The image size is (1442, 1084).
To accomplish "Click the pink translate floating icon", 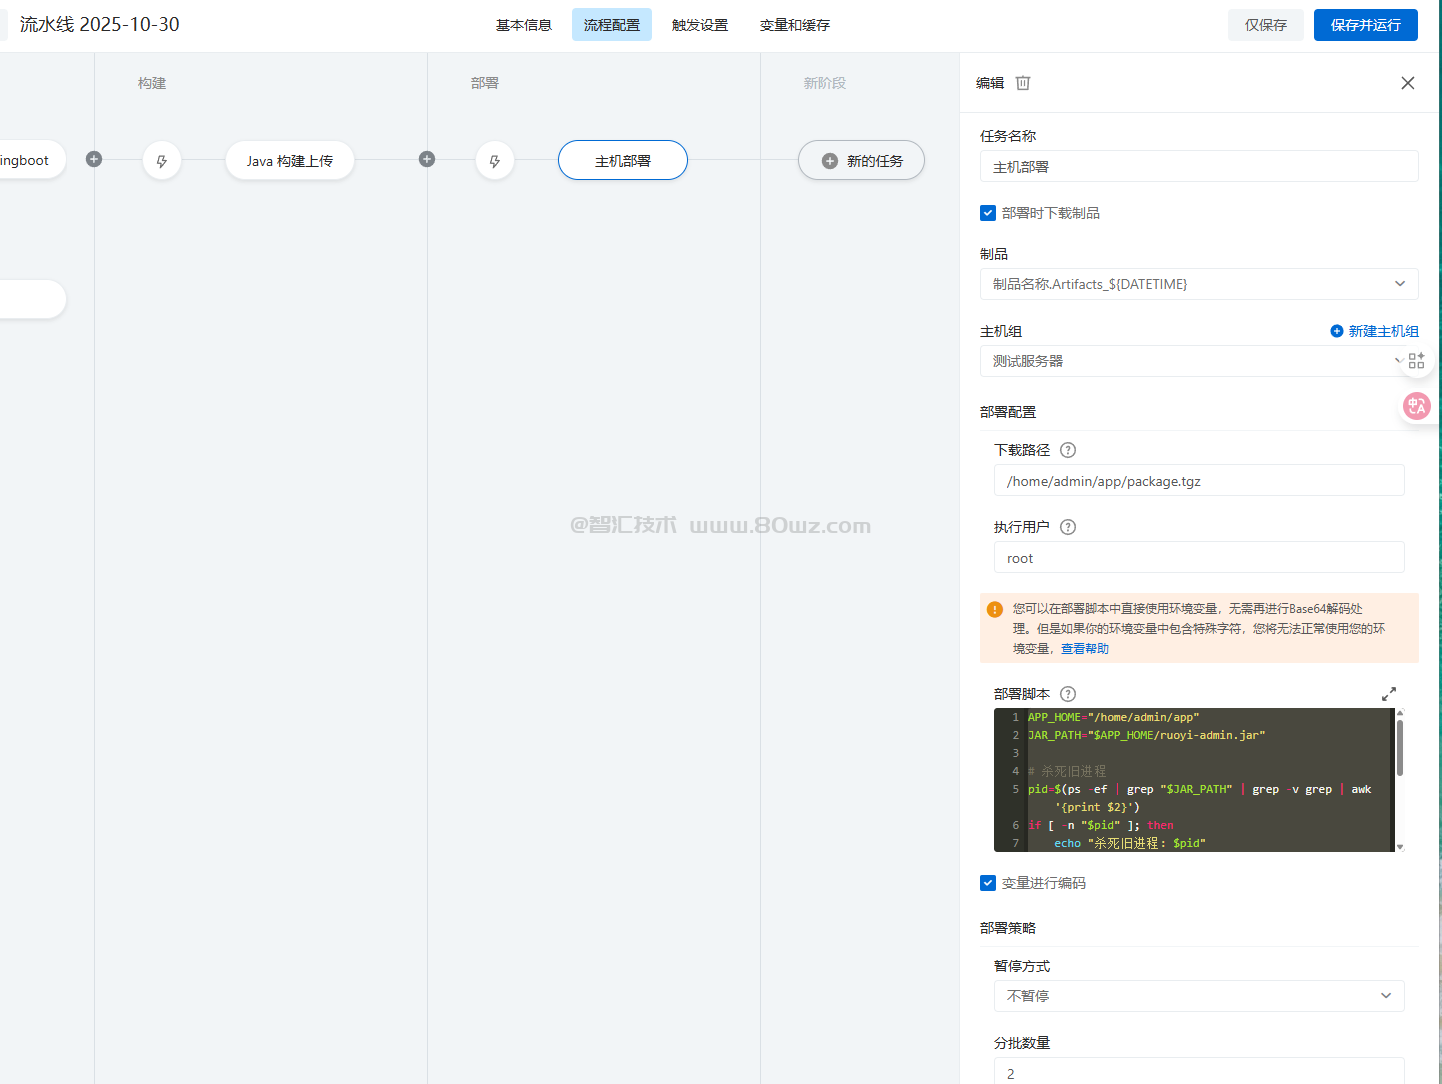I will pos(1416,406).
